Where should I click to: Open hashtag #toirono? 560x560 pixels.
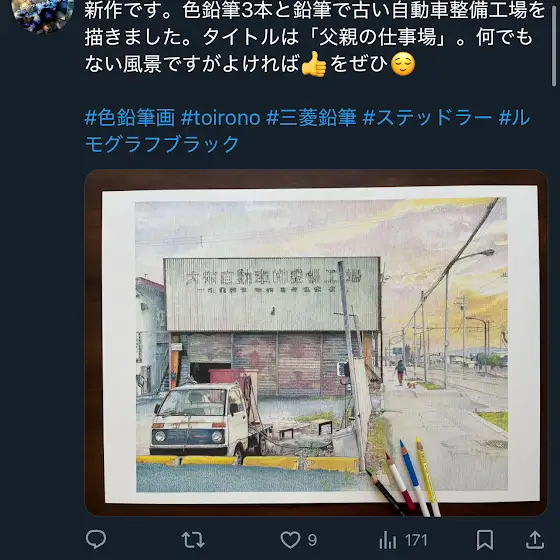tap(220, 118)
